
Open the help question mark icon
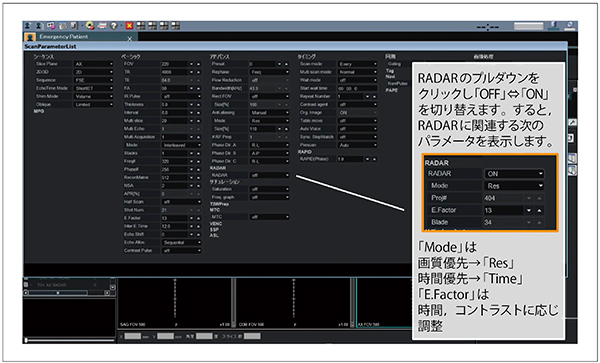point(114,26)
